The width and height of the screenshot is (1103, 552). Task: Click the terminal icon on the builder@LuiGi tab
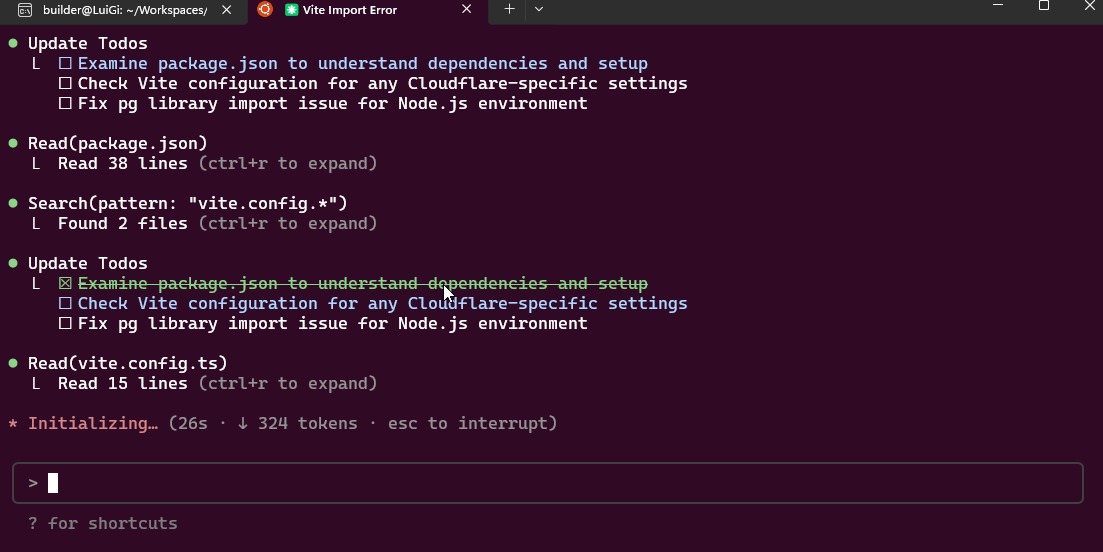(25, 10)
